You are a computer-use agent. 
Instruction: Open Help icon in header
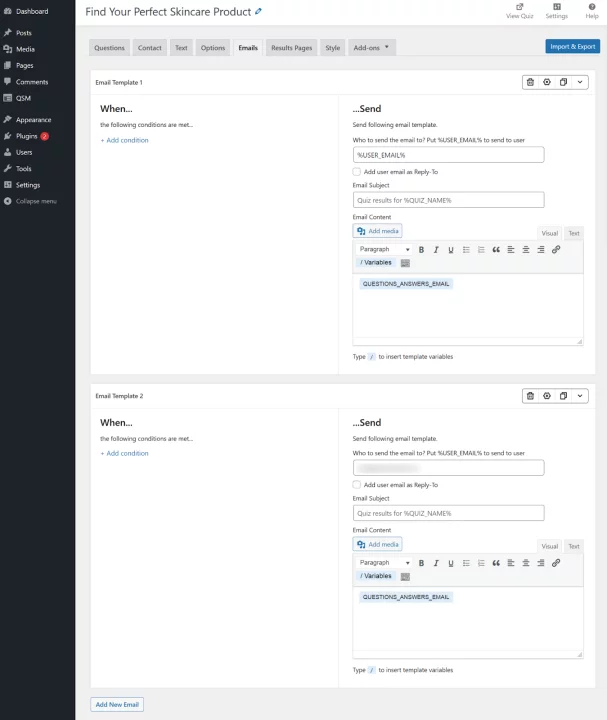[x=592, y=6]
